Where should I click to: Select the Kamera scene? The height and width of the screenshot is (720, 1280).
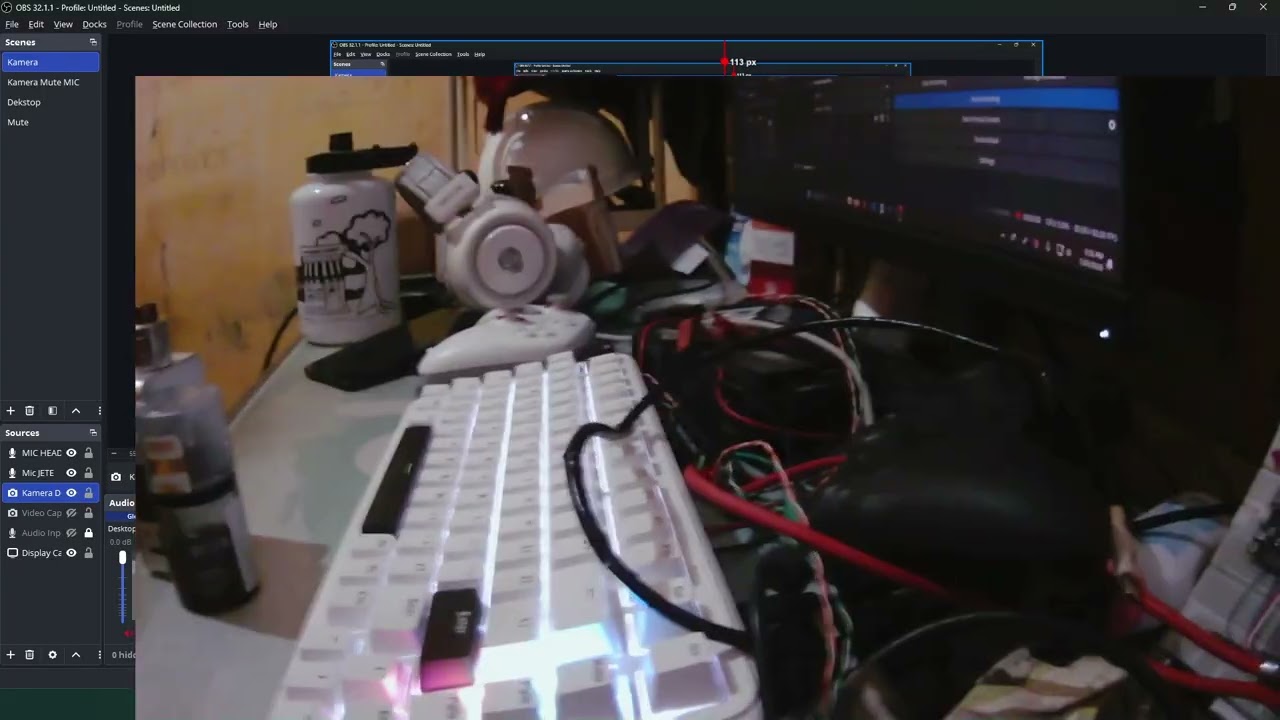tap(50, 62)
